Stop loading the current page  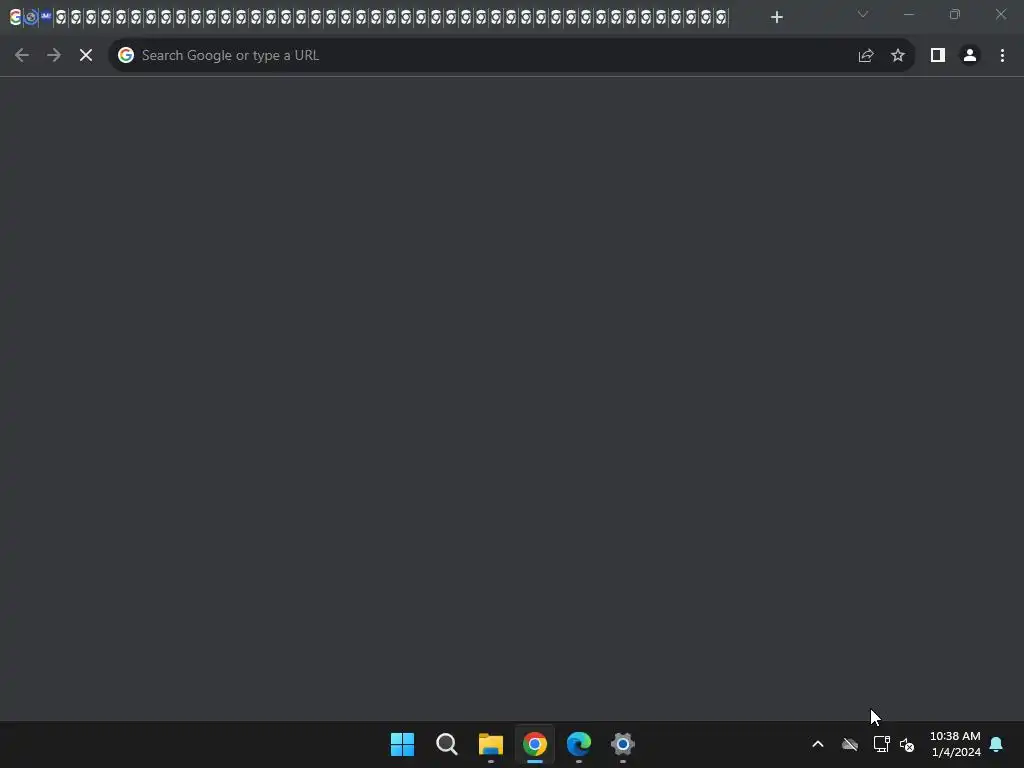click(x=86, y=56)
